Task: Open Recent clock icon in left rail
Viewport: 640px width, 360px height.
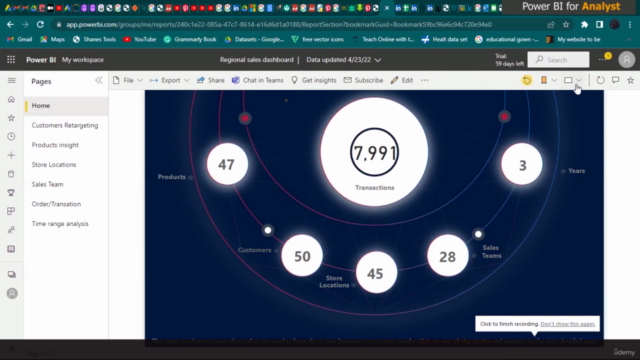Action: [11, 136]
